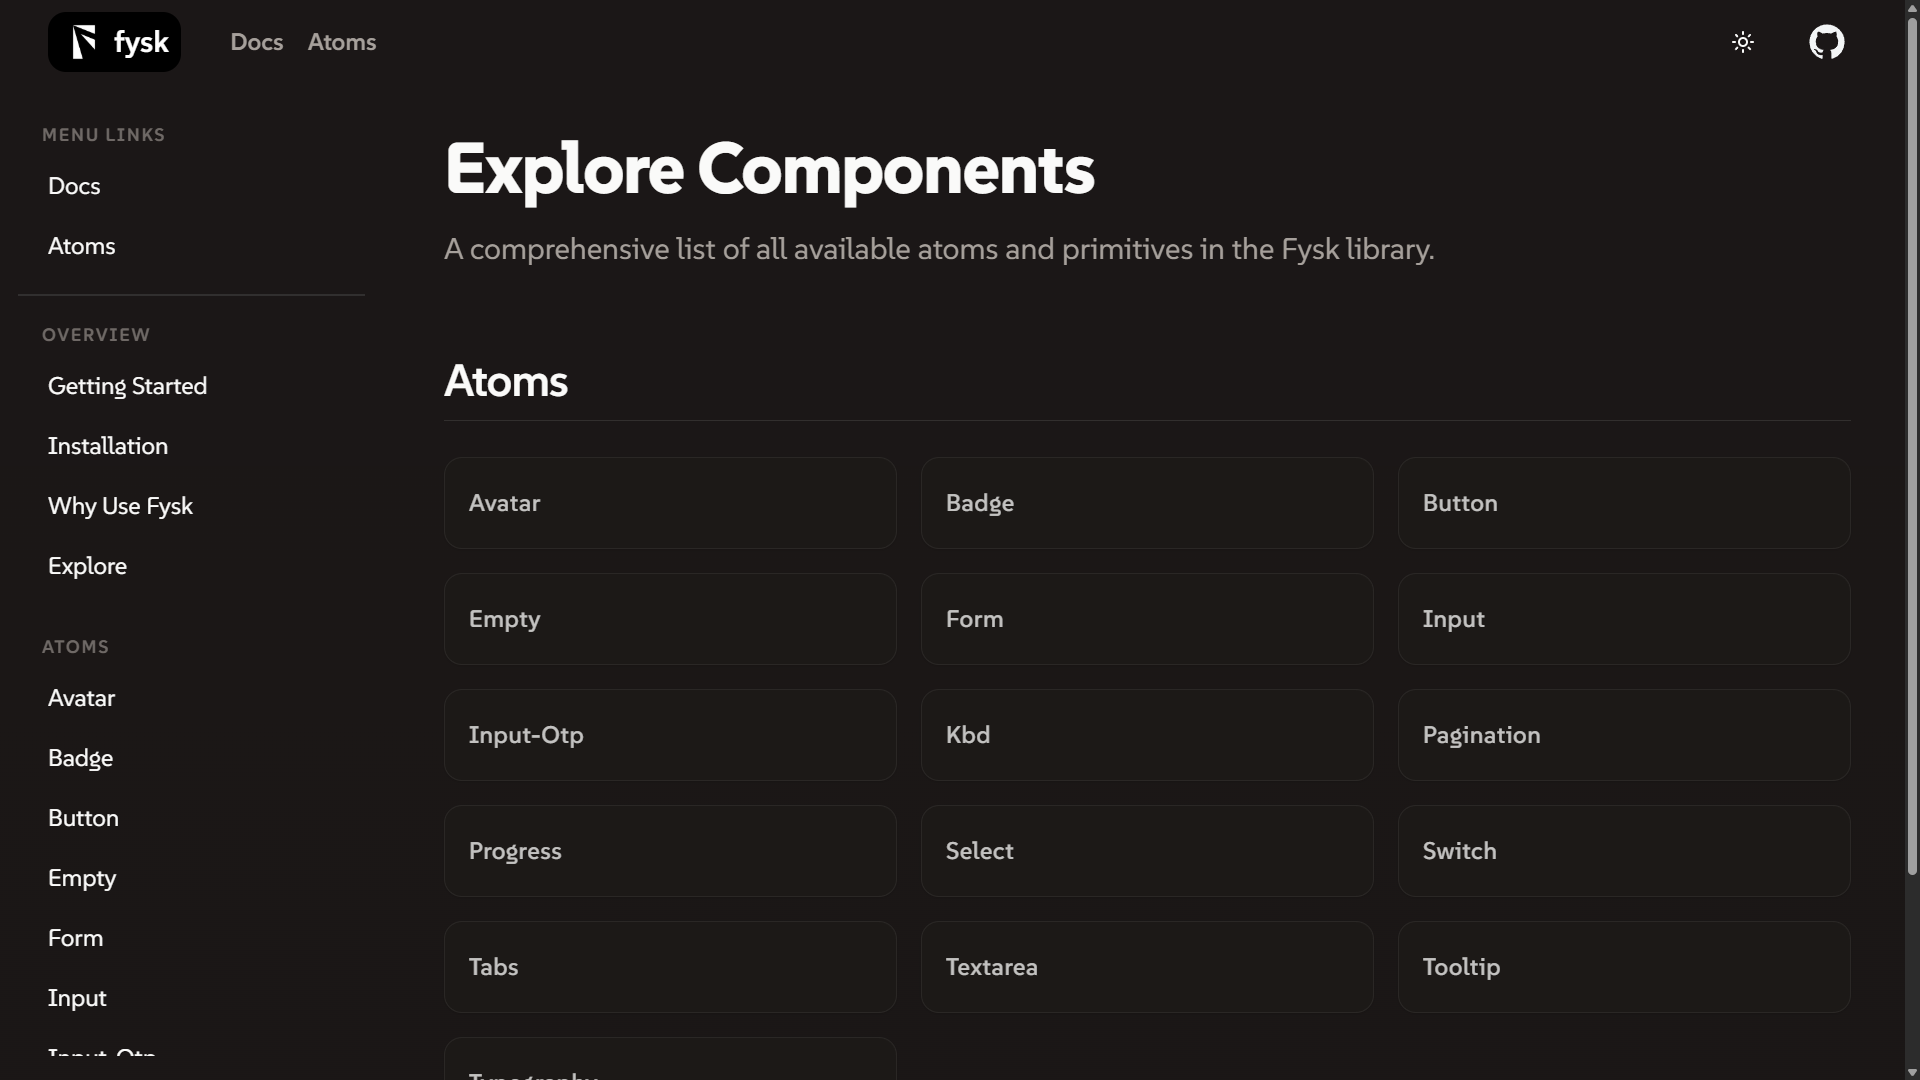Click the scrollbar up arrow
1920x1080 pixels.
click(x=1910, y=8)
